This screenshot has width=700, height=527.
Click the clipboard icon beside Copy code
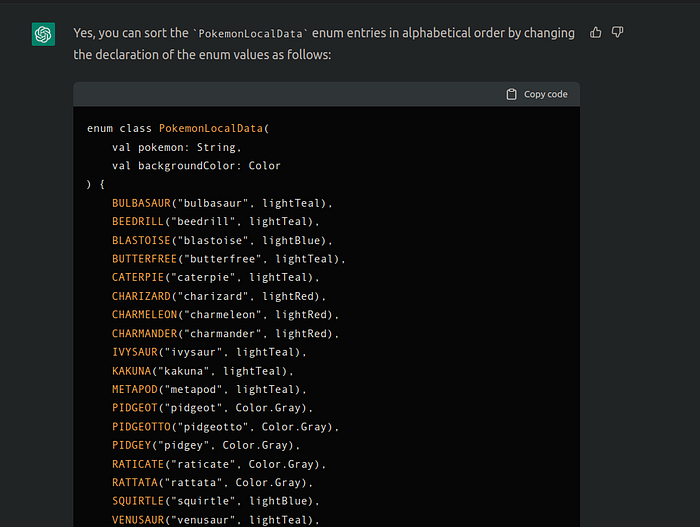tap(511, 94)
